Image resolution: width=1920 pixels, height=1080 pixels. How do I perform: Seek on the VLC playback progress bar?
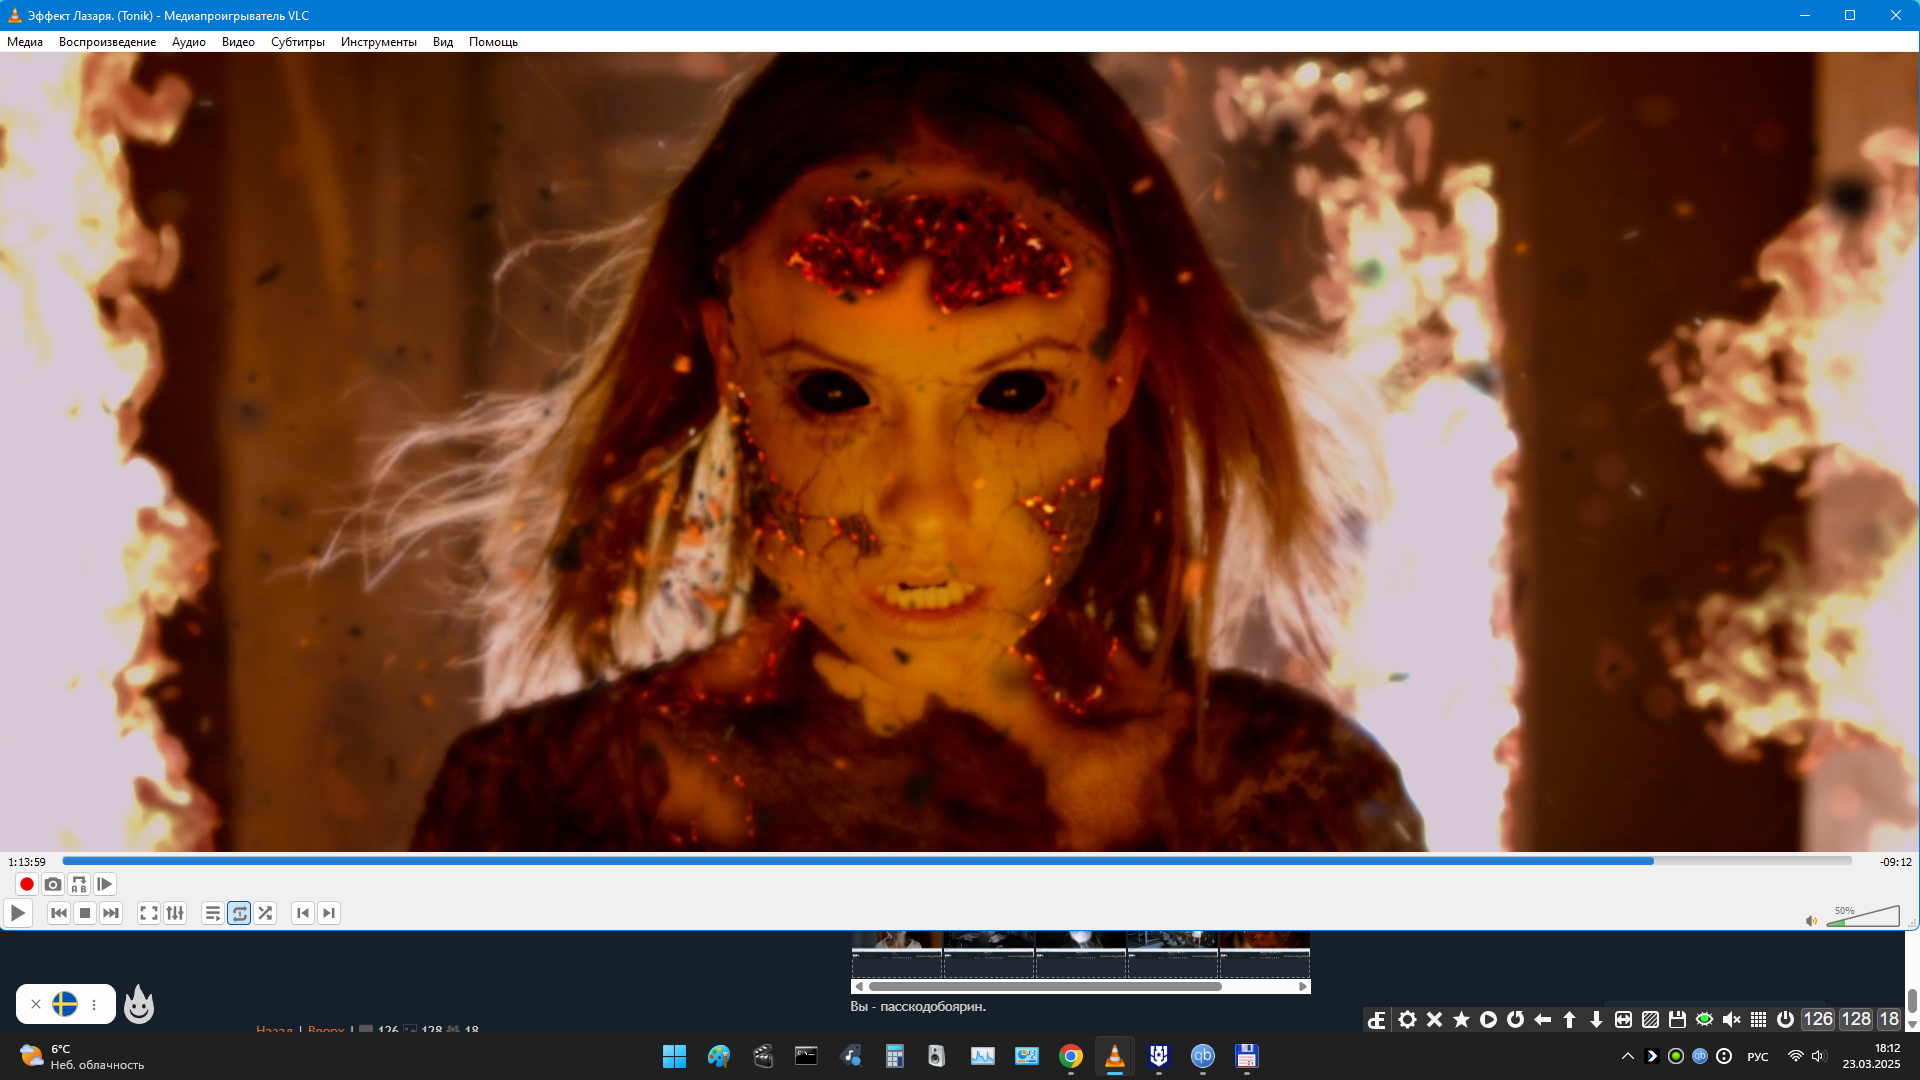coord(957,861)
